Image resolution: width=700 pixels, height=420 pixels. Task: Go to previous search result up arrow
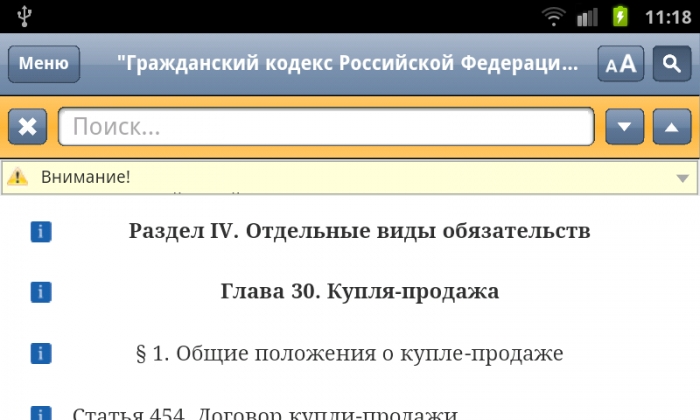tap(672, 127)
